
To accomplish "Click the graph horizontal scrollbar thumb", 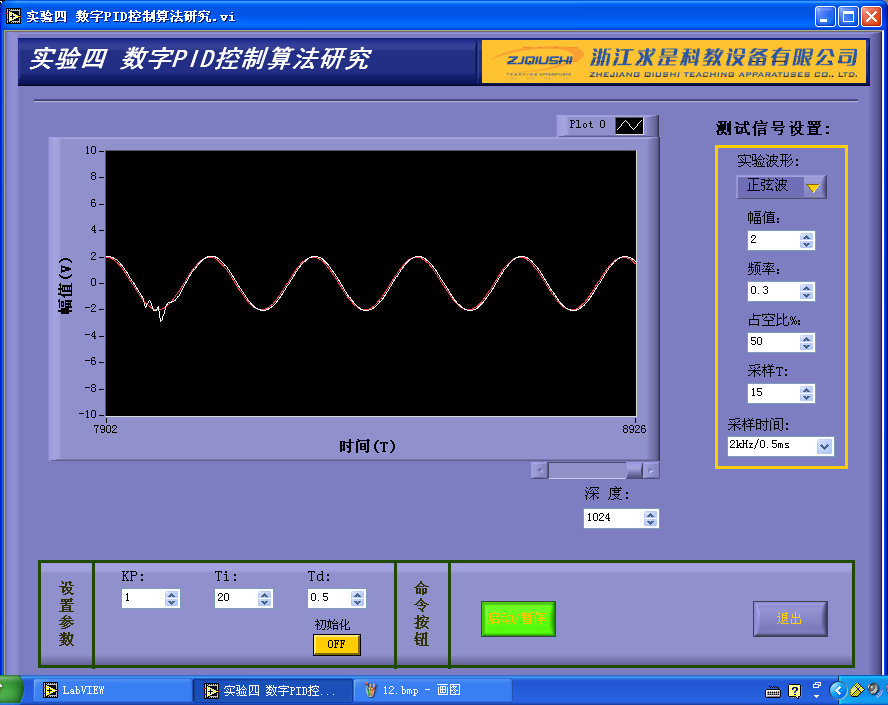I will (x=634, y=470).
